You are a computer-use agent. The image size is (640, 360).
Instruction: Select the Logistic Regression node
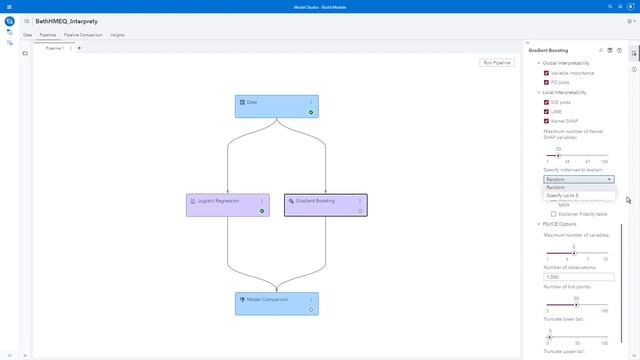pos(228,205)
